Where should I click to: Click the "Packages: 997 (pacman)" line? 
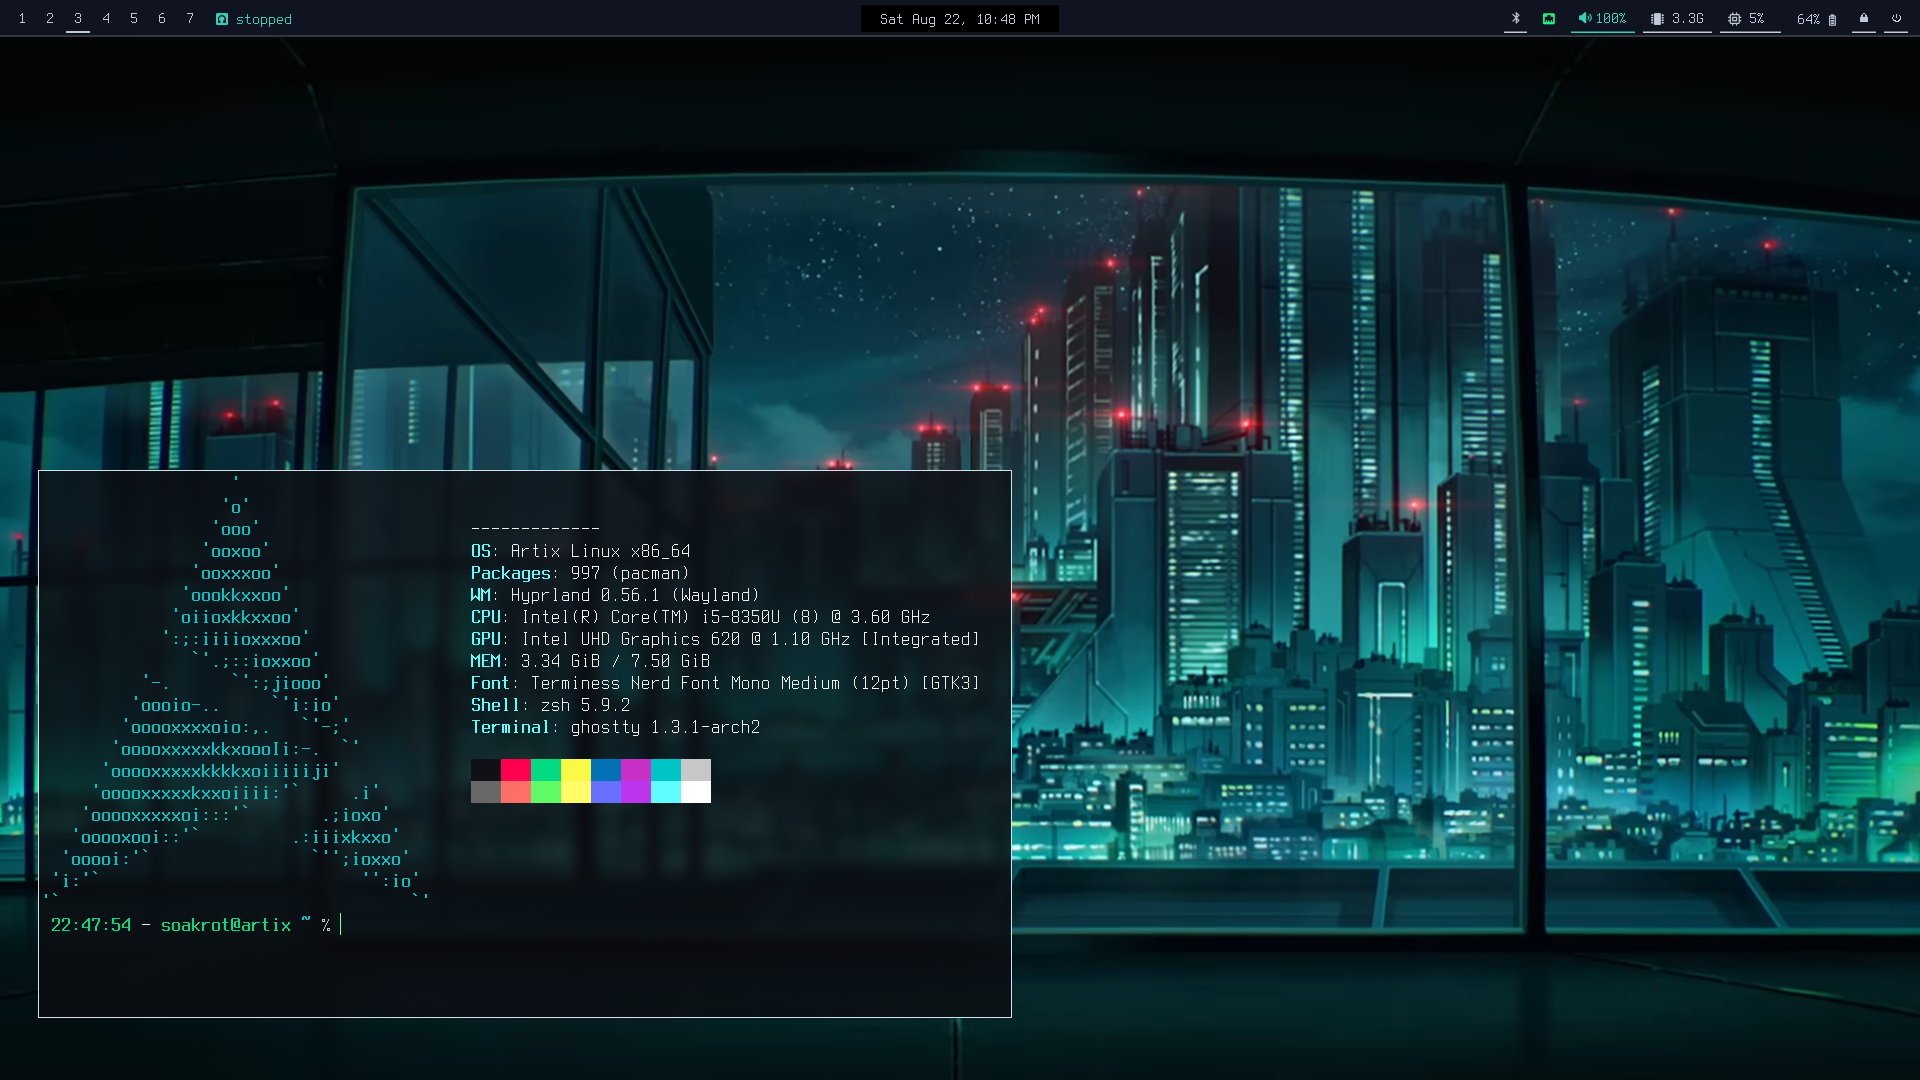tap(581, 573)
